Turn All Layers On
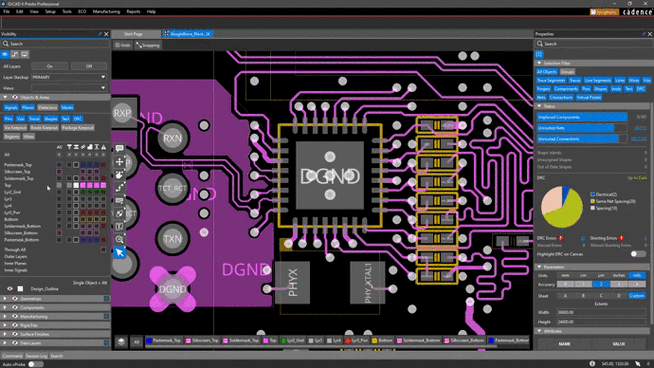This screenshot has width=654, height=368. tap(50, 66)
